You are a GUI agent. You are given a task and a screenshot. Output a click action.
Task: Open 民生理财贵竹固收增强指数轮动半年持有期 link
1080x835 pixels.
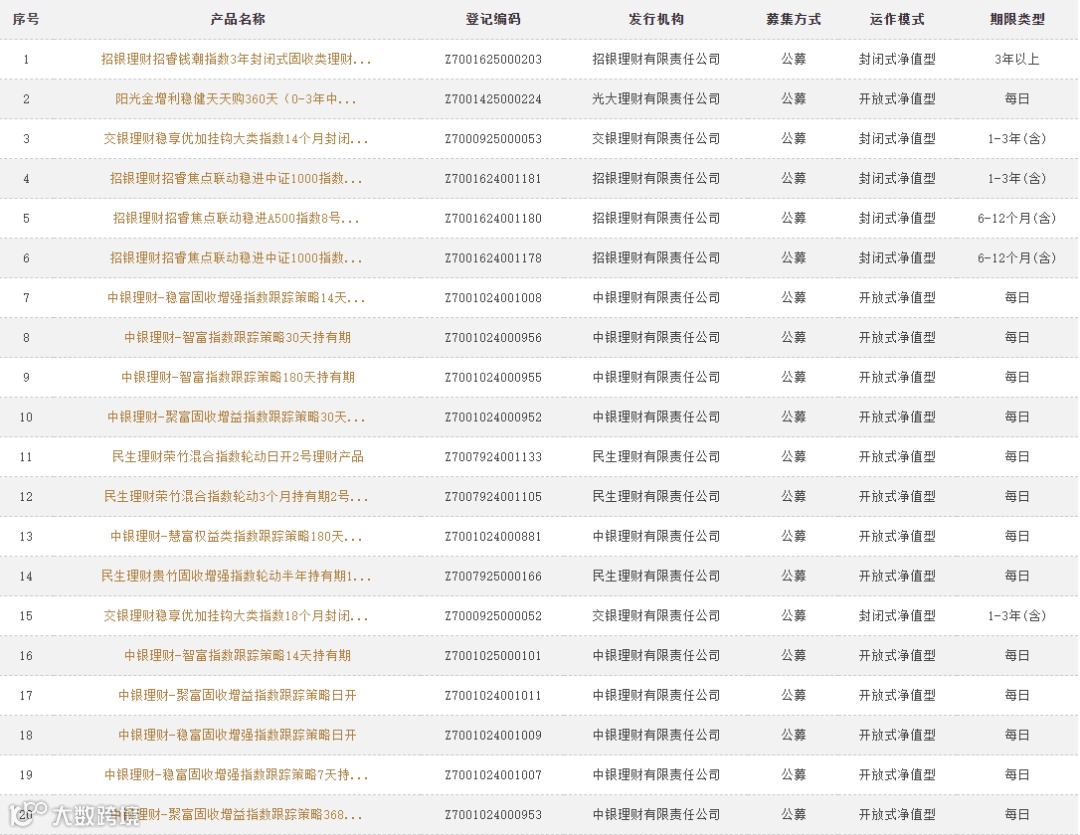236,576
